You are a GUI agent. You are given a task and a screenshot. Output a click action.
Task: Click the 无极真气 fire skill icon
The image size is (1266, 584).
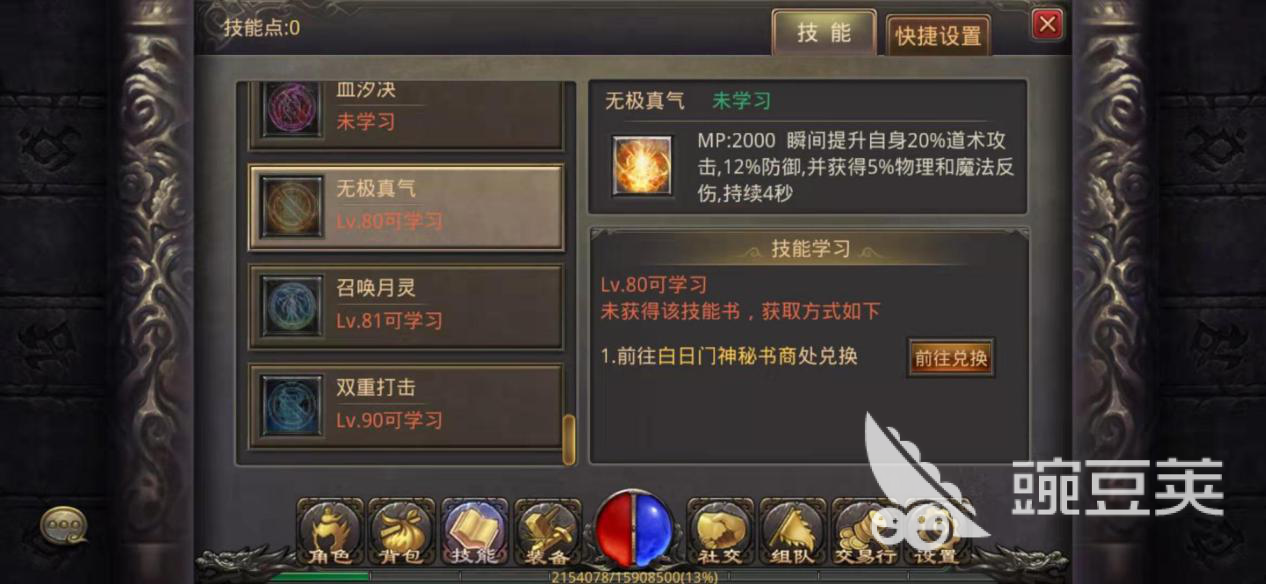point(644,165)
